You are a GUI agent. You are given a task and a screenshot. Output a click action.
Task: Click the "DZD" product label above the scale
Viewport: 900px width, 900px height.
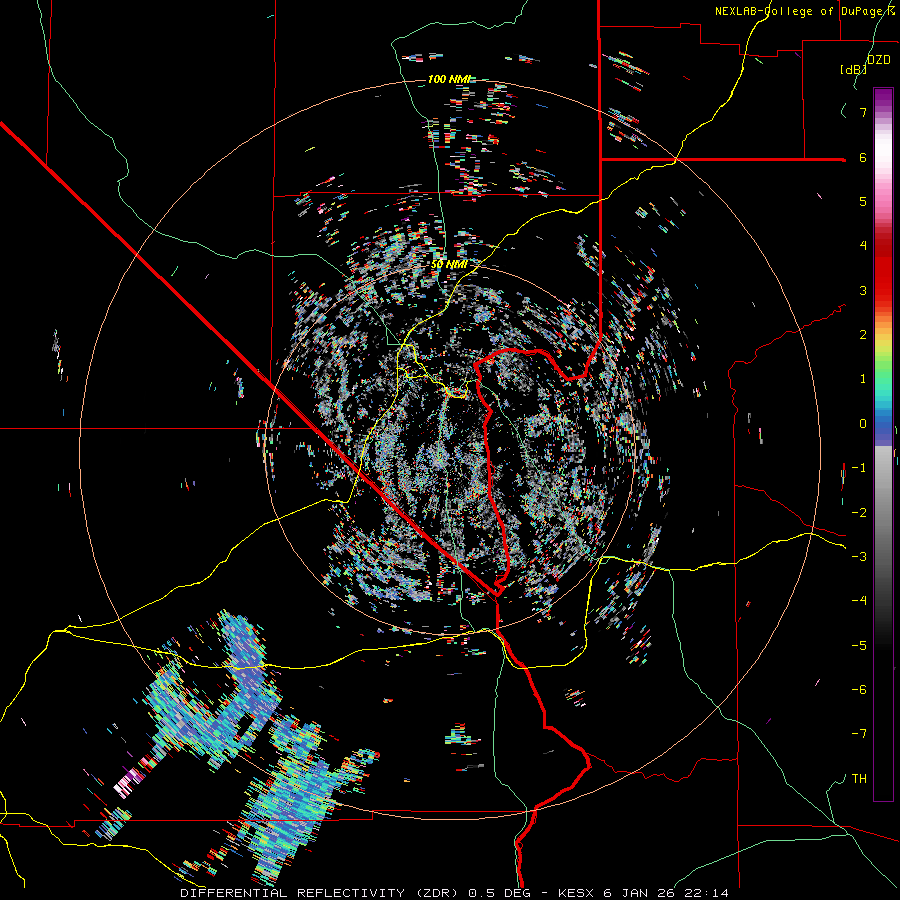coord(879,59)
